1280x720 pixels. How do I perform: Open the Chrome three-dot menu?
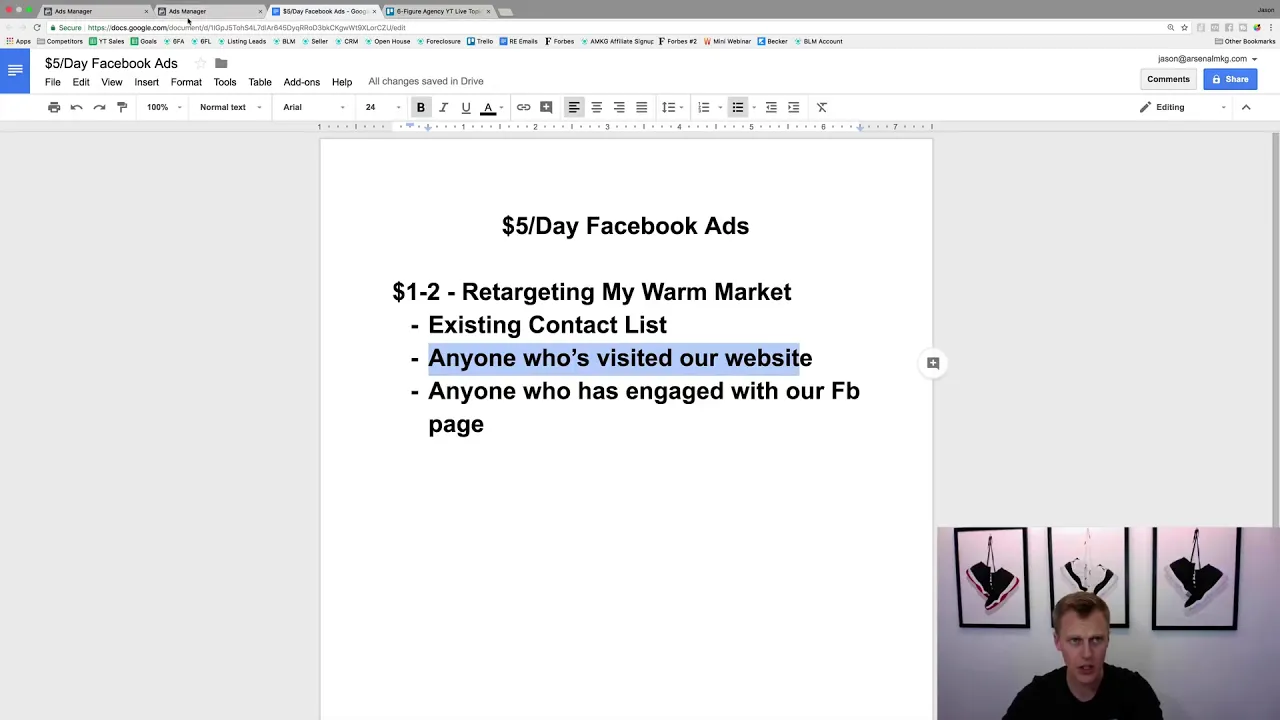click(x=1271, y=27)
